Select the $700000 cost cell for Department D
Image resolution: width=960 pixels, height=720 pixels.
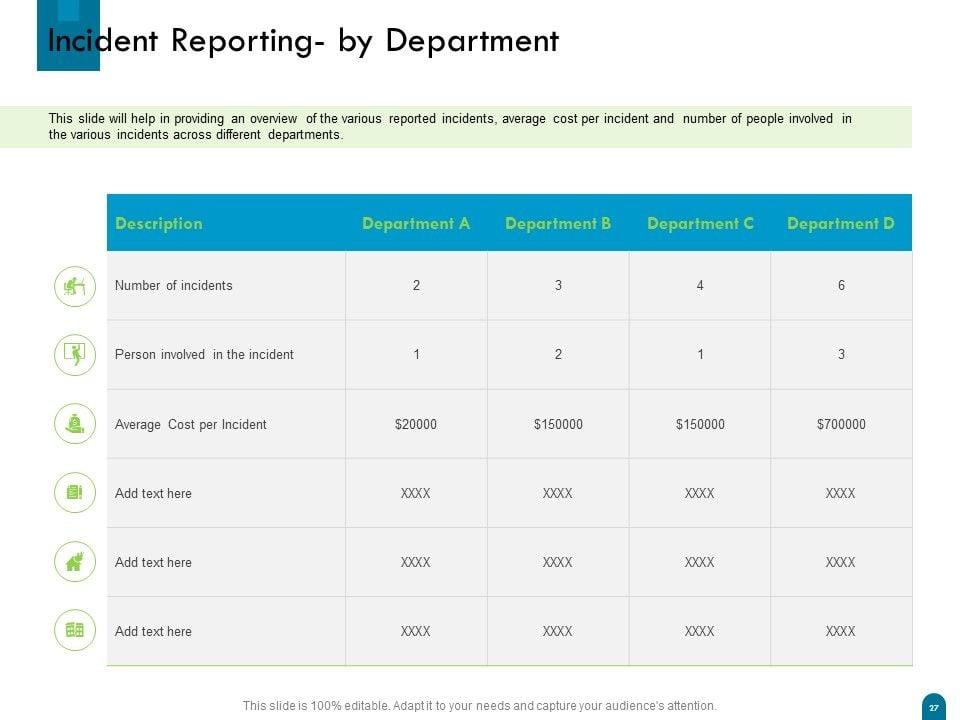pyautogui.click(x=841, y=424)
